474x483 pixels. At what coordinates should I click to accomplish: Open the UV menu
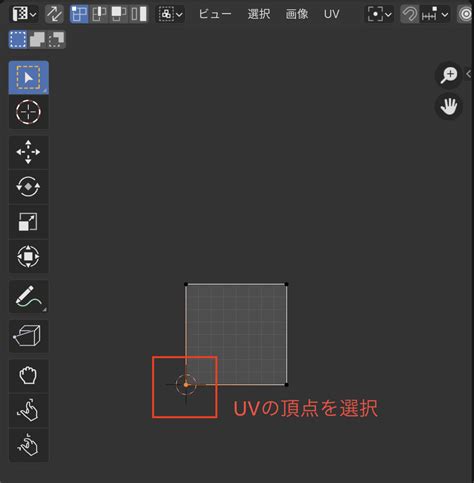[x=331, y=14]
